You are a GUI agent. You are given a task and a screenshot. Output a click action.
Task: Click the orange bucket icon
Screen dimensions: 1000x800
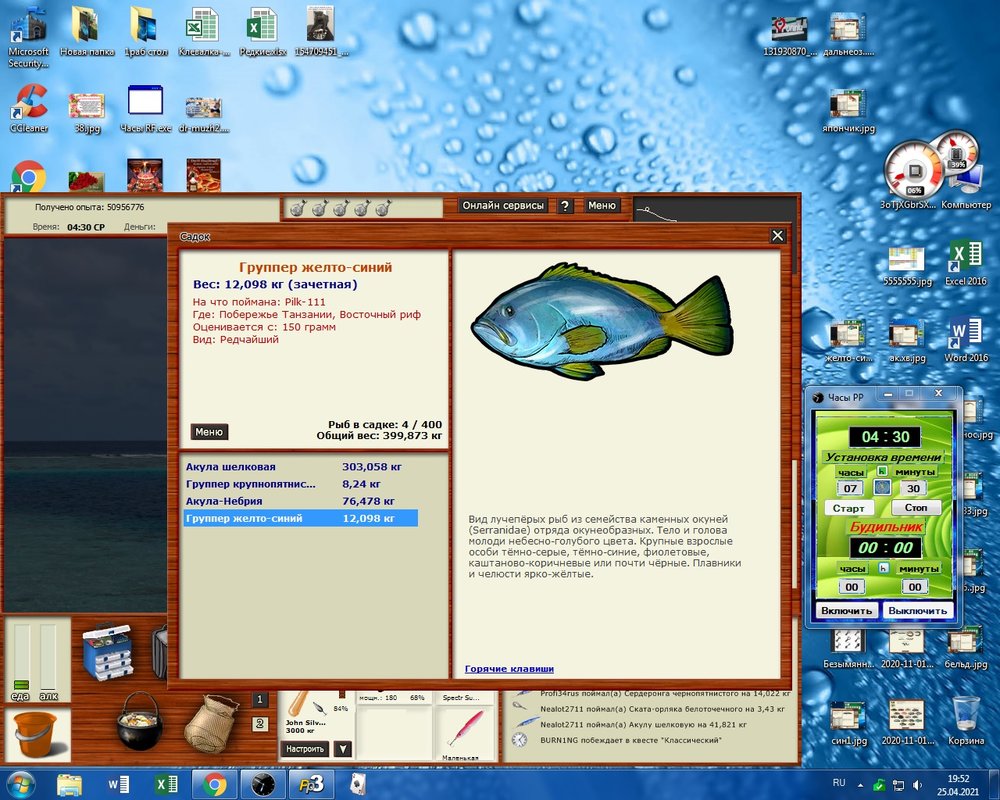(x=37, y=735)
